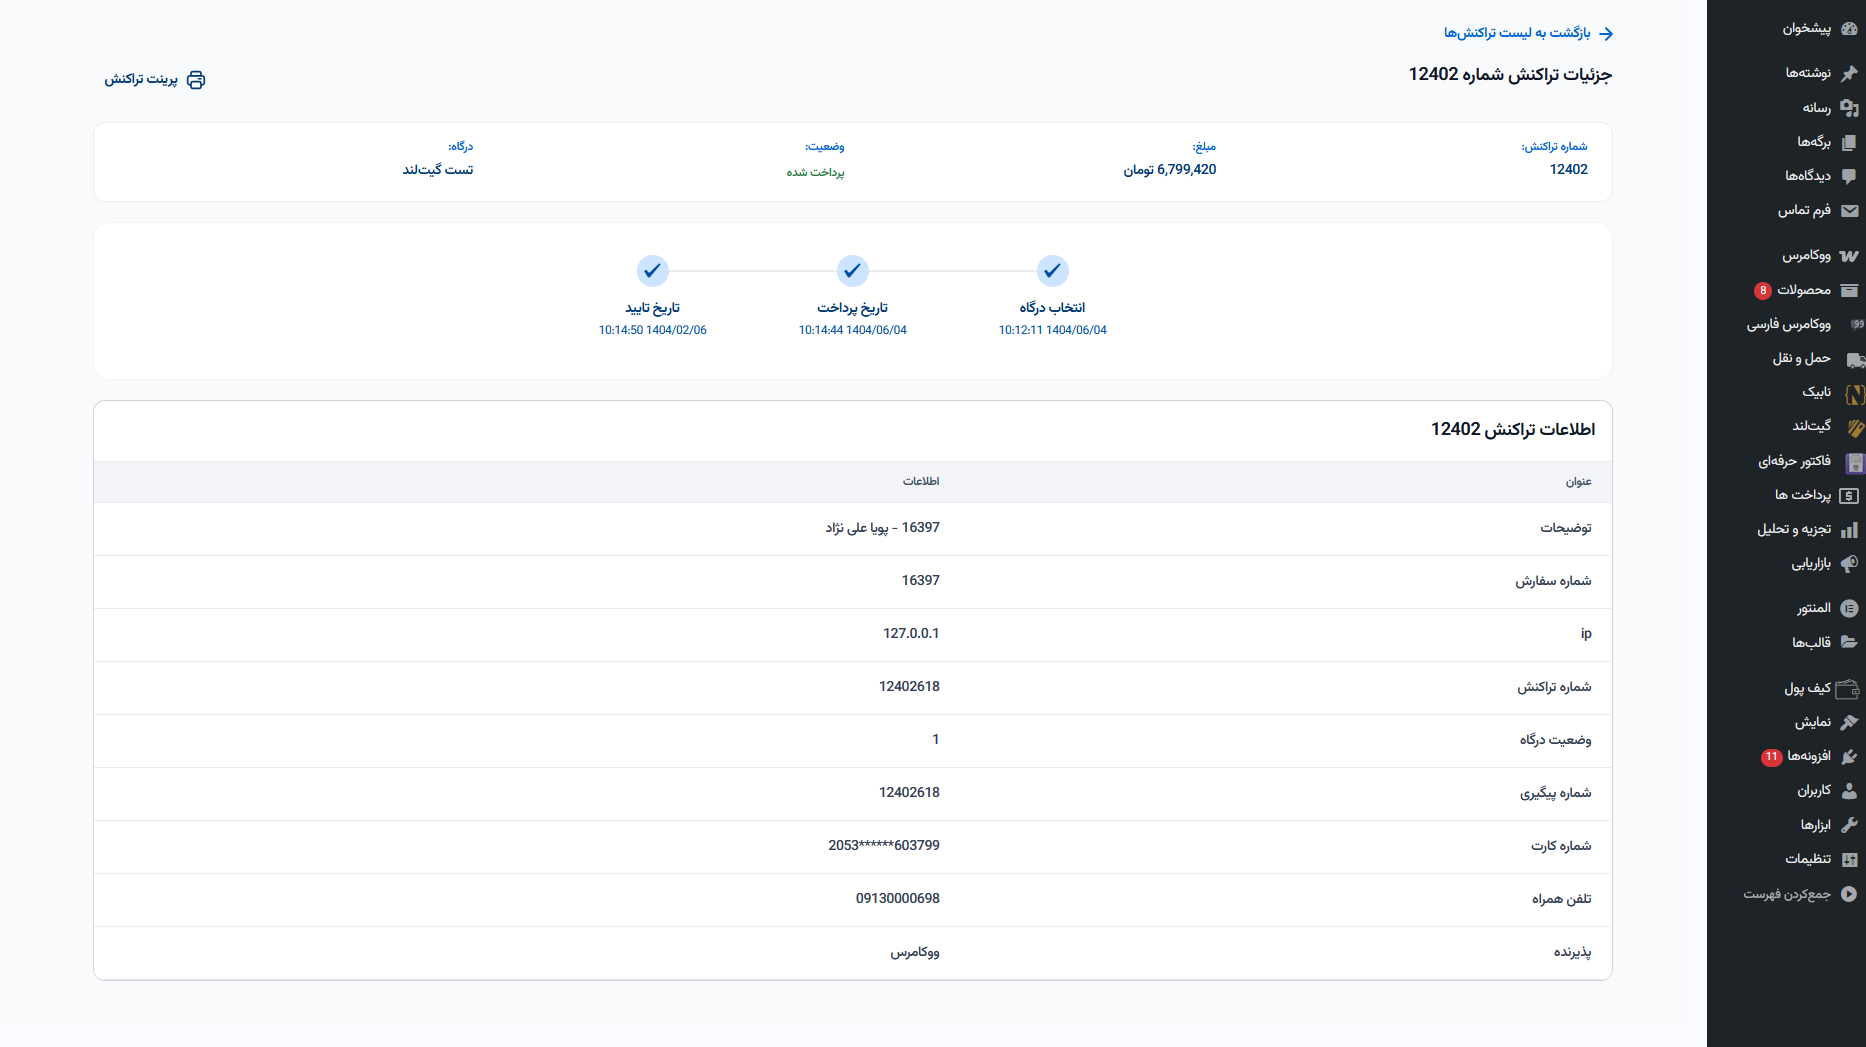The image size is (1866, 1047).
Task: Go to Users (کاربران) menu
Action: tap(1813, 791)
